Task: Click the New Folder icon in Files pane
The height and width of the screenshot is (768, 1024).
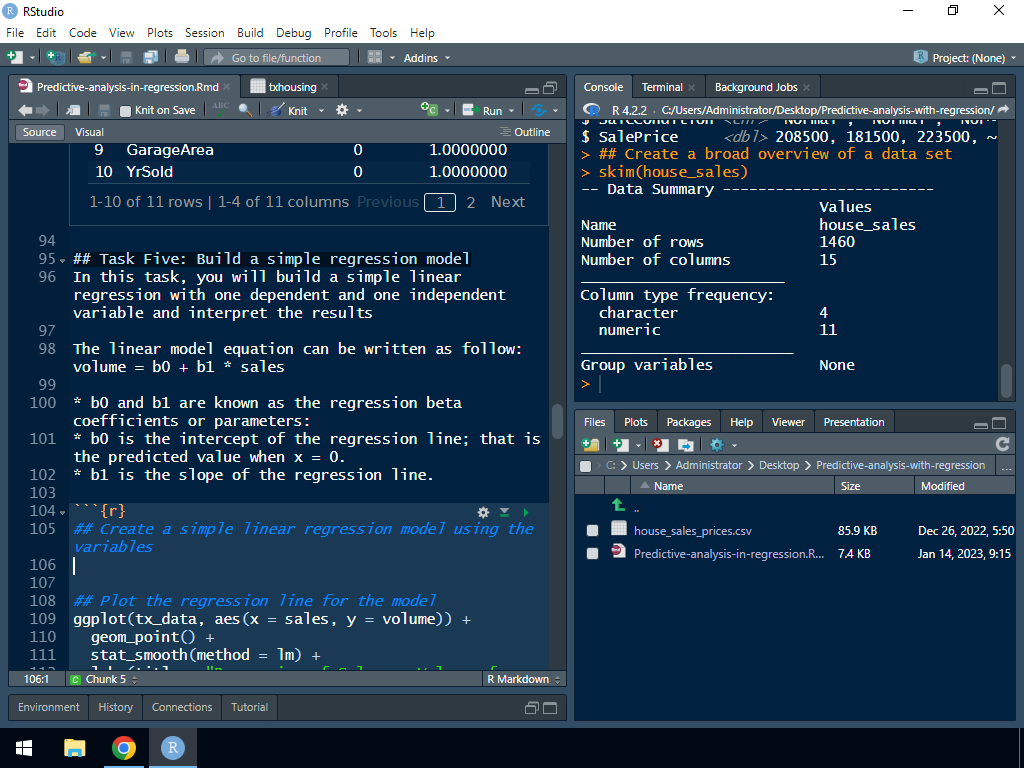Action: pos(590,444)
